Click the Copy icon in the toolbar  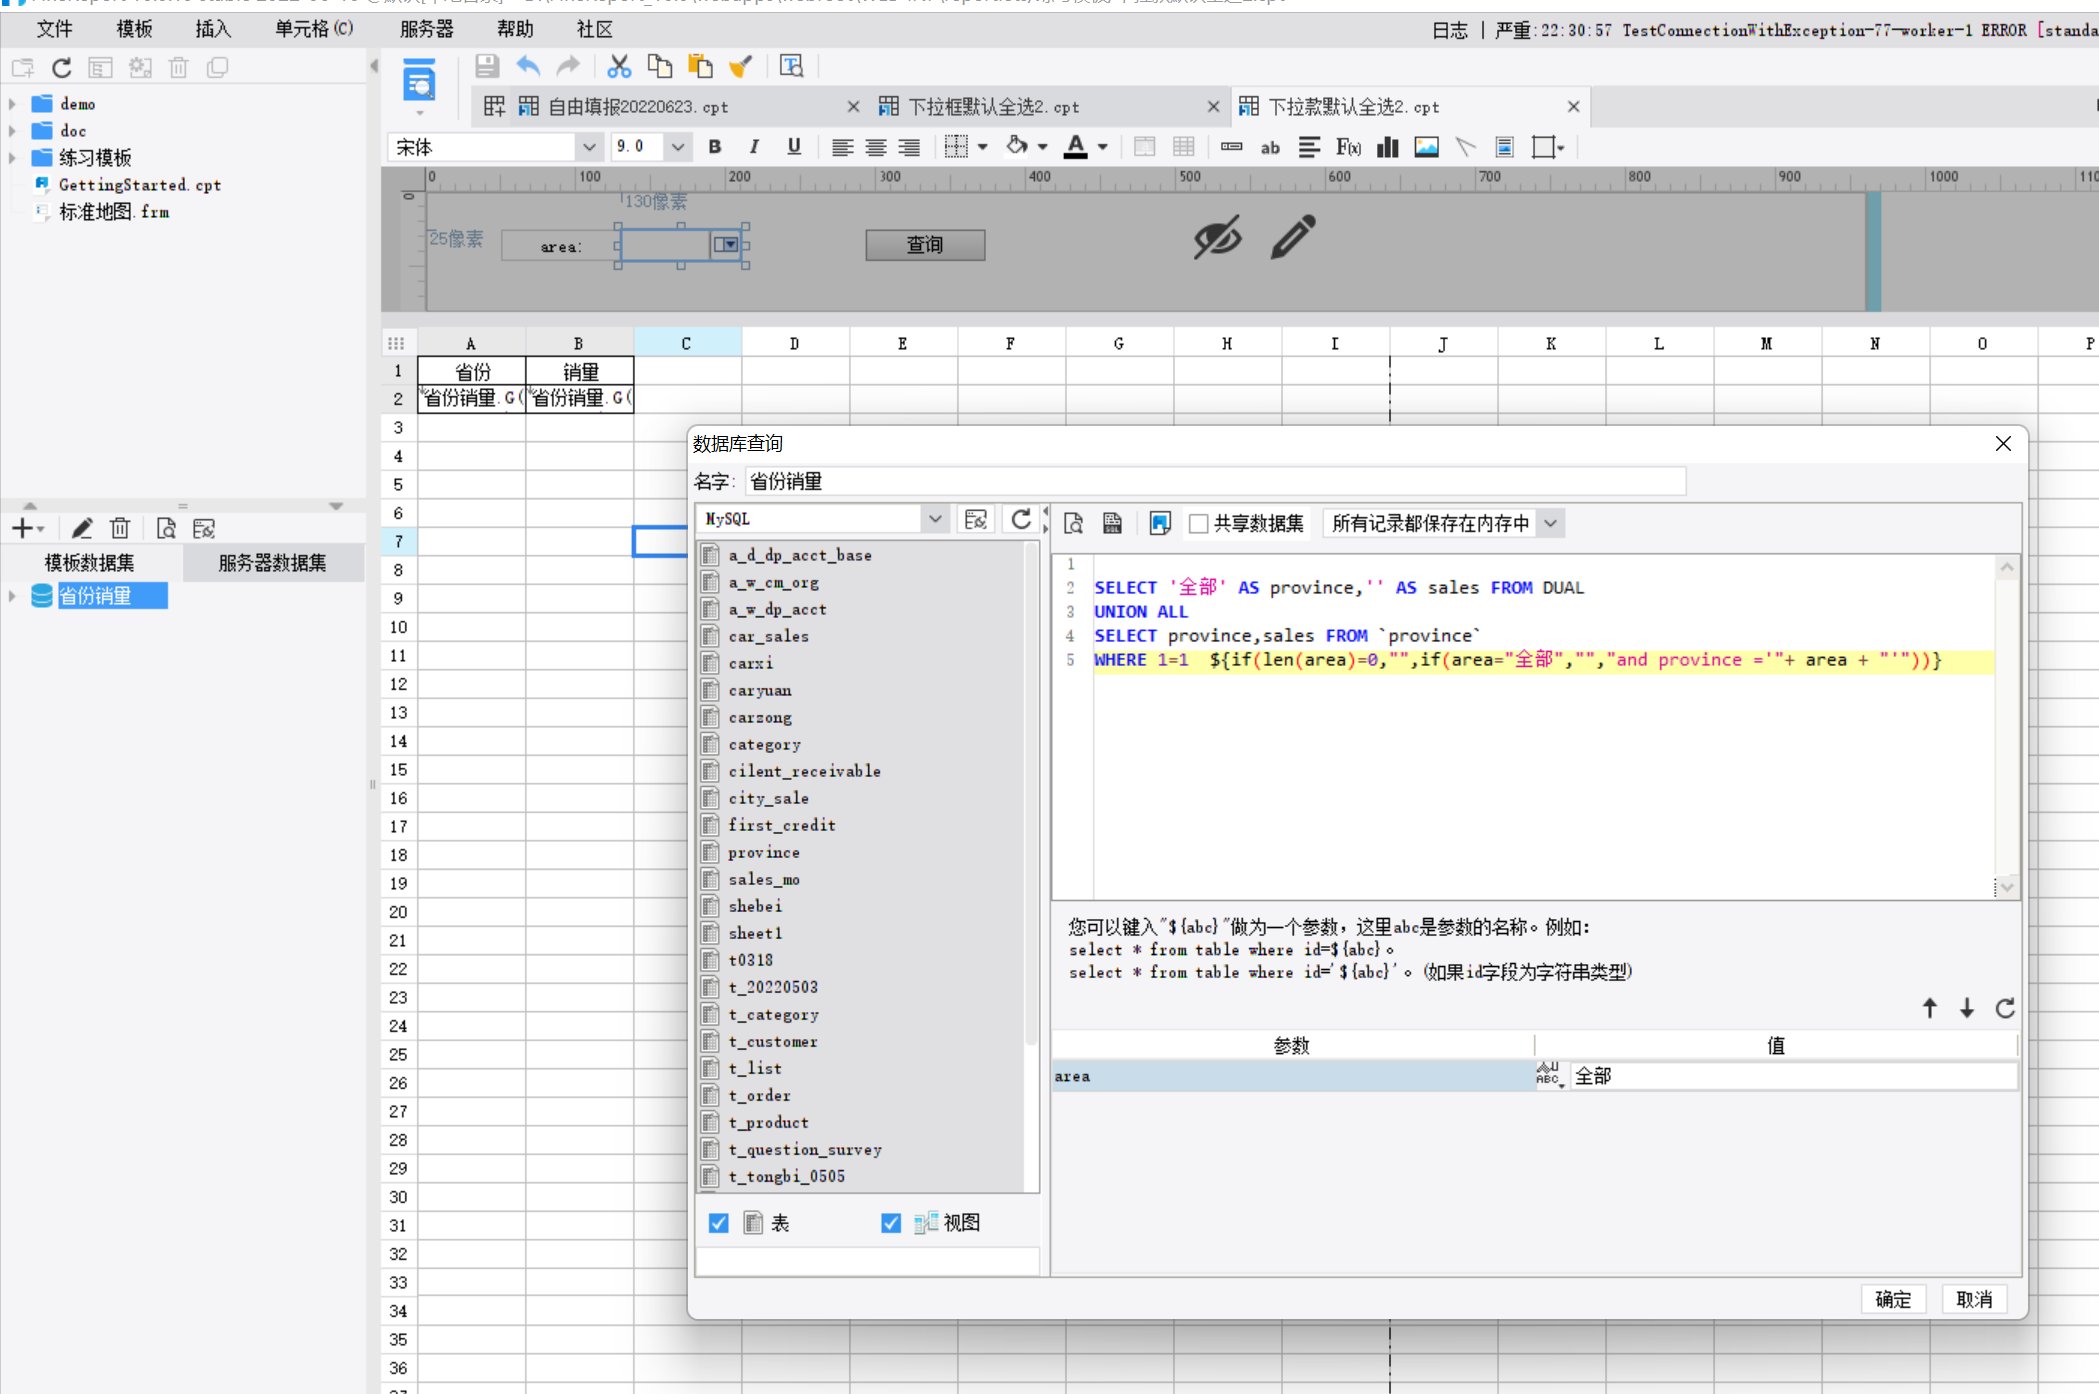(x=660, y=67)
